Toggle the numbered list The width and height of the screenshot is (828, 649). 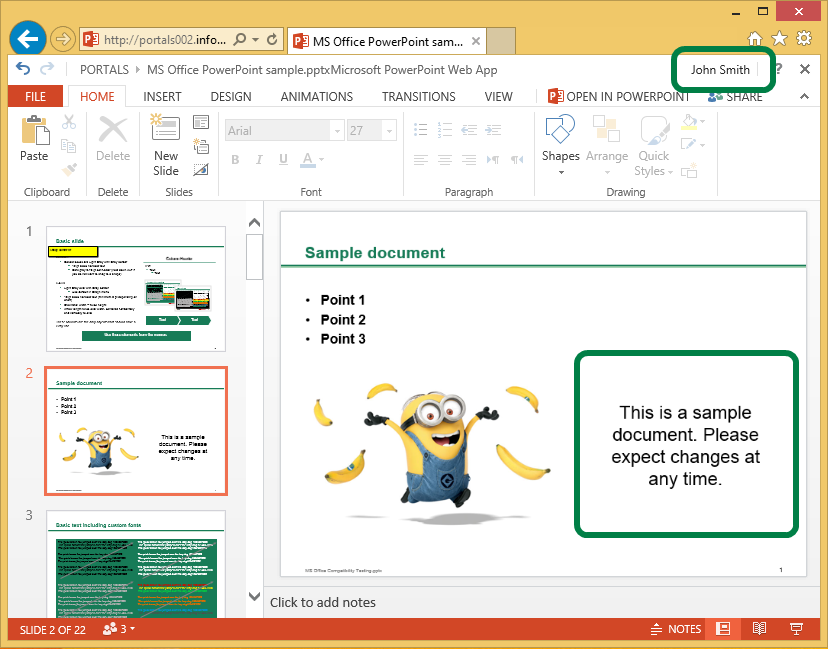pos(445,130)
